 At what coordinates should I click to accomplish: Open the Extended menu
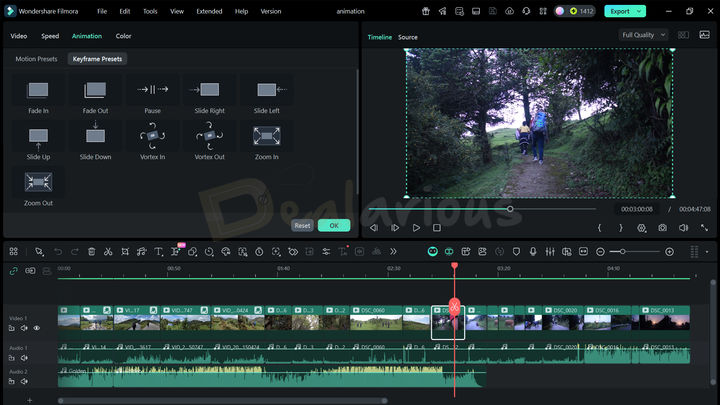tap(209, 11)
